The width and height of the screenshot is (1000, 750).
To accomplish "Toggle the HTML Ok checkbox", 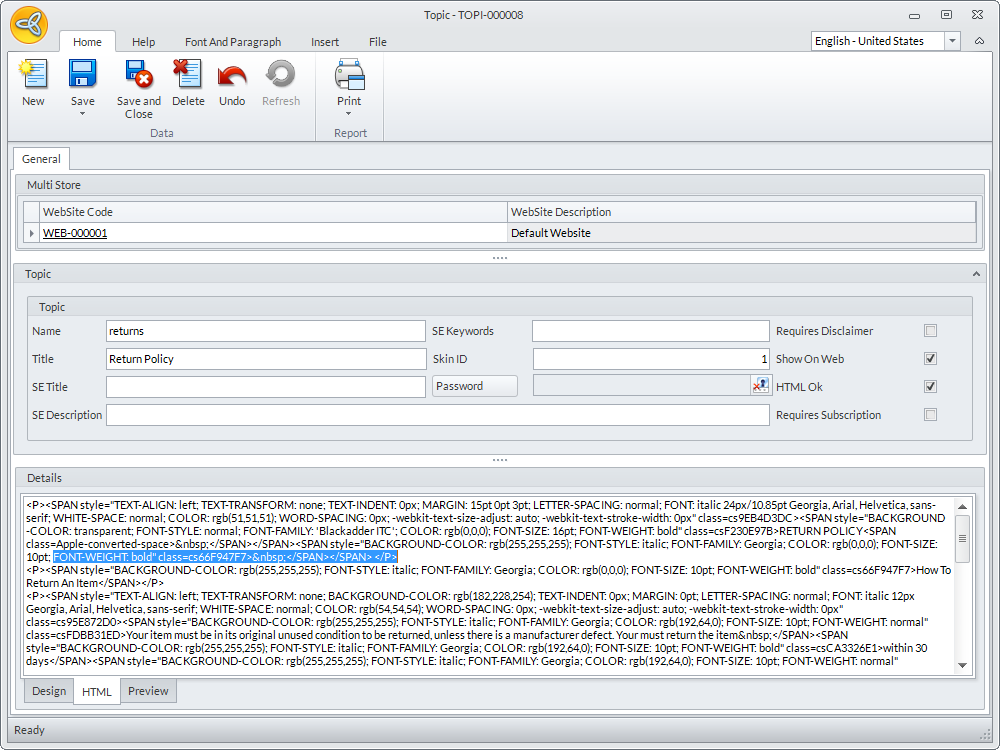I will click(931, 387).
